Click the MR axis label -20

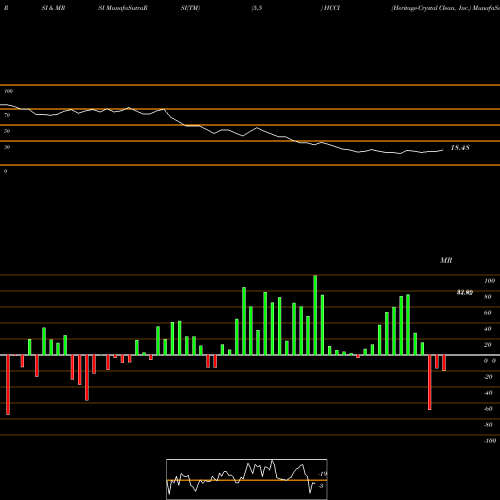coord(488,377)
